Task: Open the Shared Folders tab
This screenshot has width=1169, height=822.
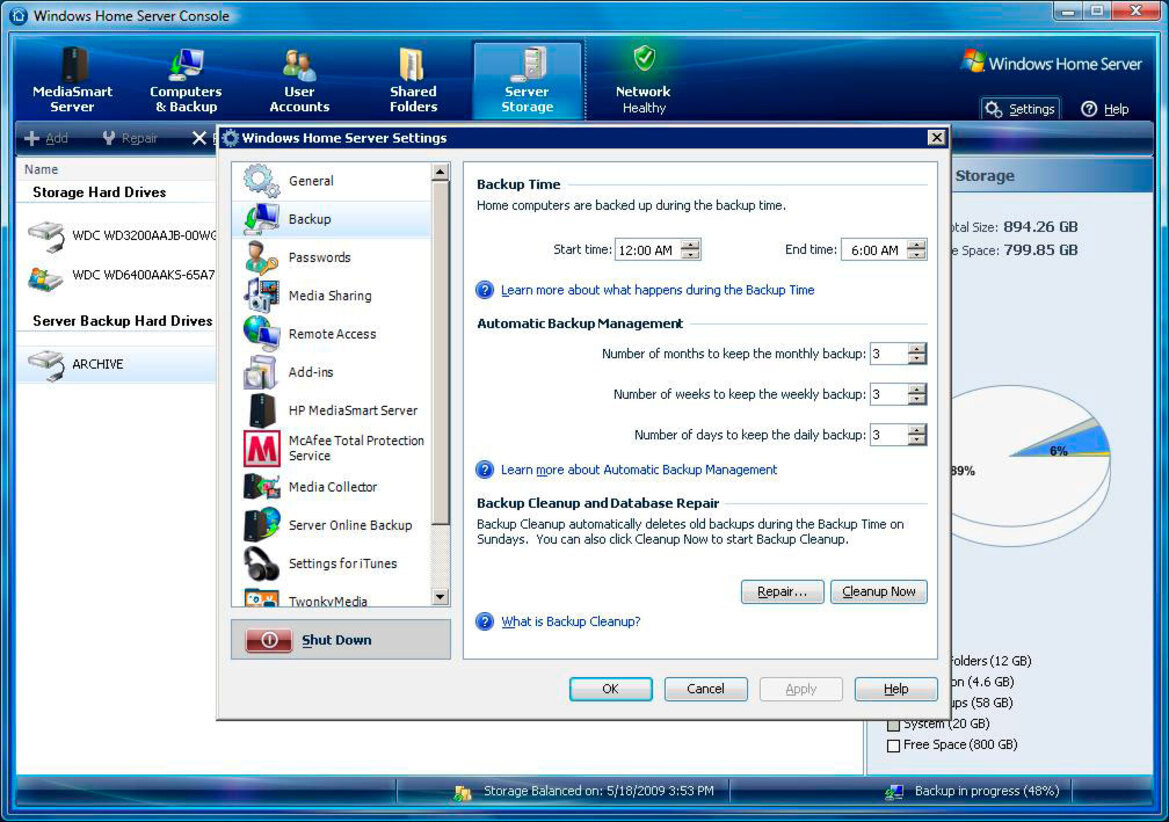Action: click(413, 80)
